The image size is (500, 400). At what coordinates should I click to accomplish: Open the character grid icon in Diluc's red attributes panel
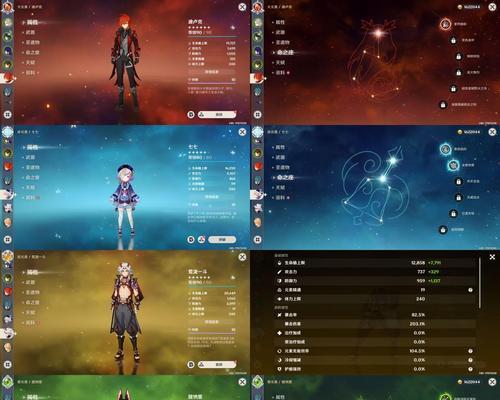(x=7, y=115)
